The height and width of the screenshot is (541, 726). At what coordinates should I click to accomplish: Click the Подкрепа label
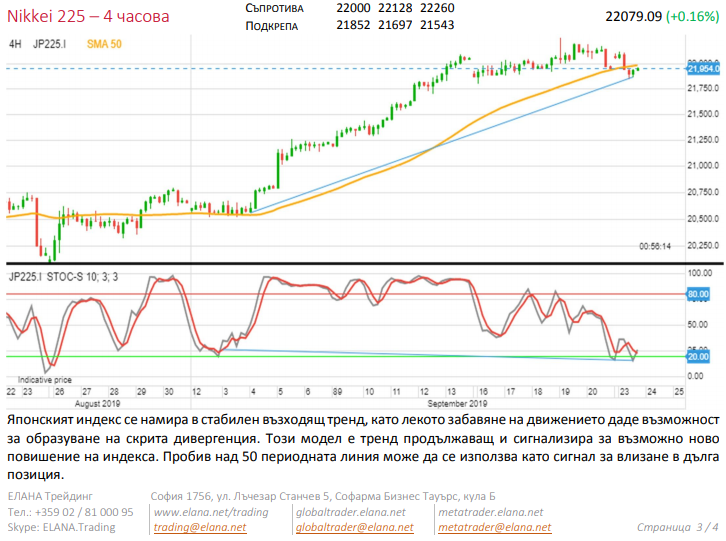coord(271,25)
